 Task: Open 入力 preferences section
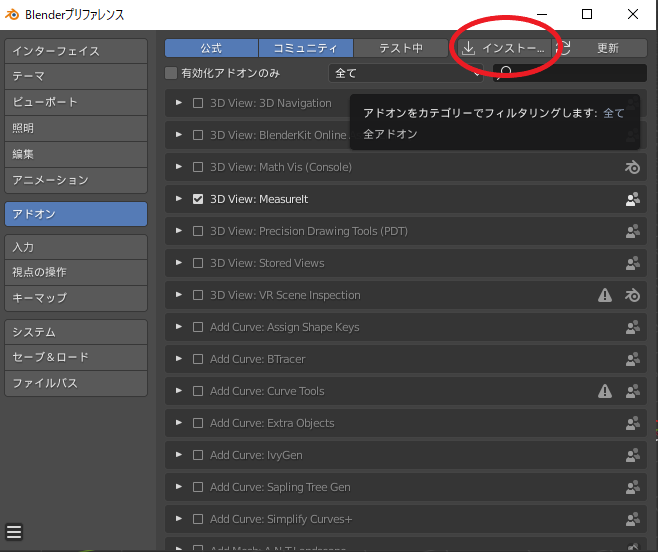(76, 247)
